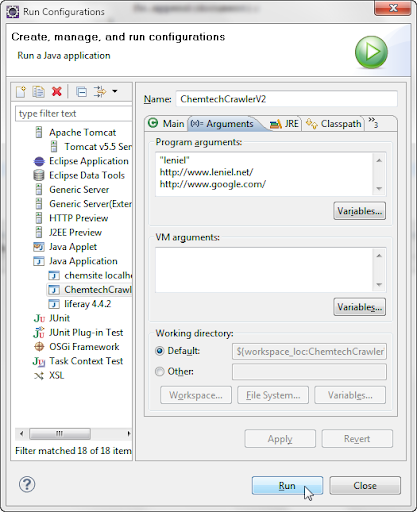
Task: Click the Collapse All toolbar icon
Action: click(82, 91)
